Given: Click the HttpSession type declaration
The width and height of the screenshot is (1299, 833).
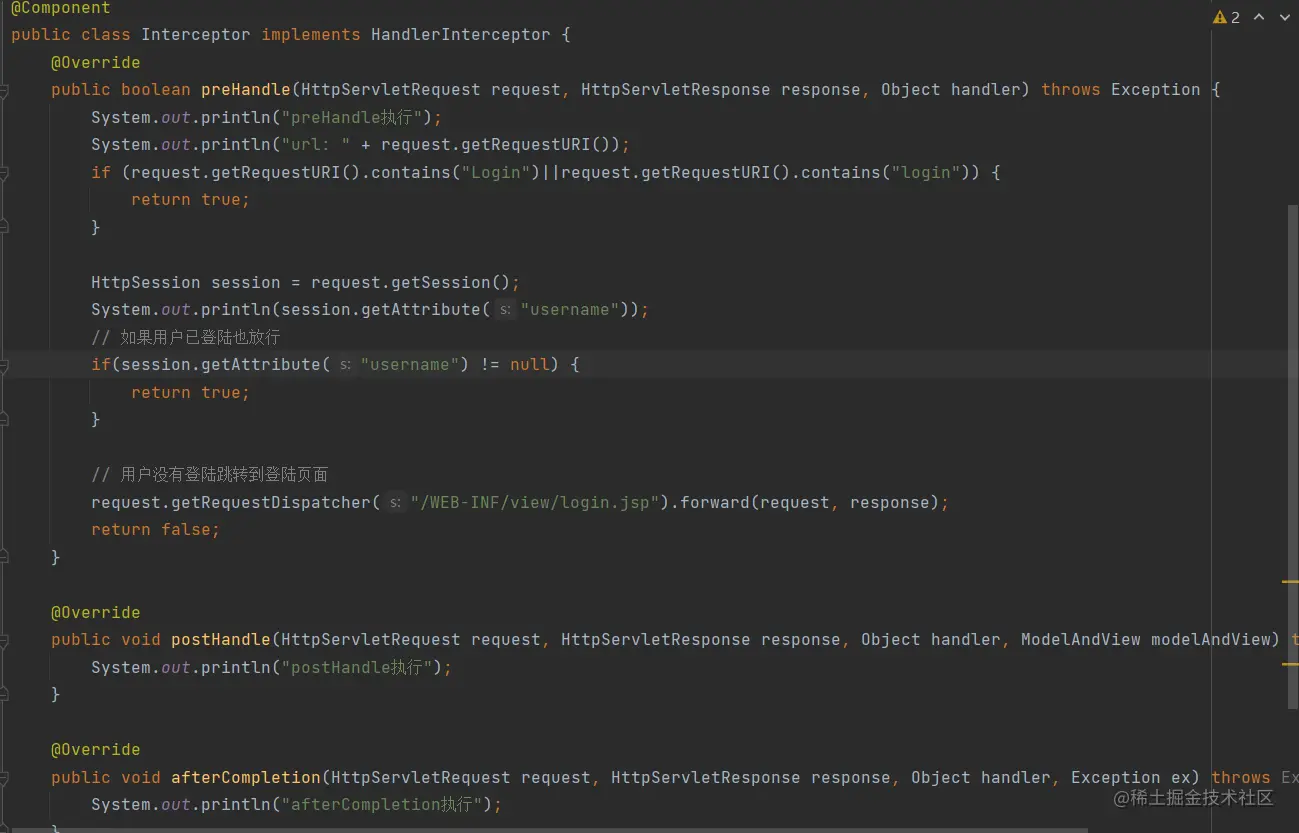Looking at the screenshot, I should point(146,283).
